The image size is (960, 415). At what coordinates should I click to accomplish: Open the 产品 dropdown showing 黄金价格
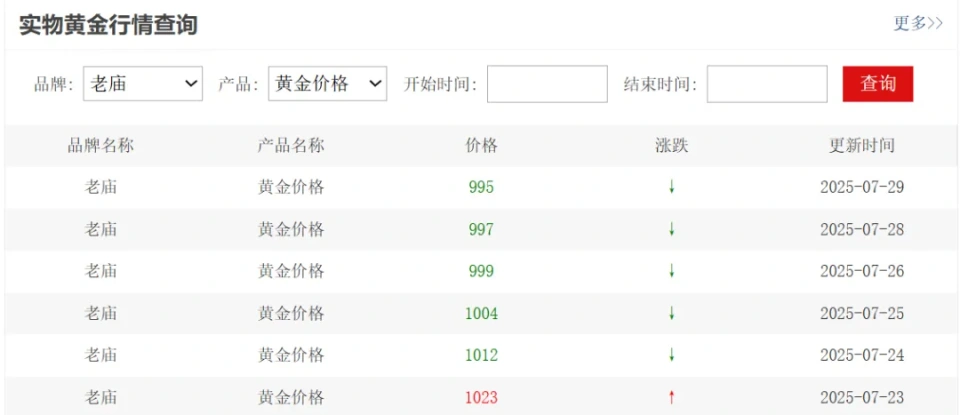(328, 84)
